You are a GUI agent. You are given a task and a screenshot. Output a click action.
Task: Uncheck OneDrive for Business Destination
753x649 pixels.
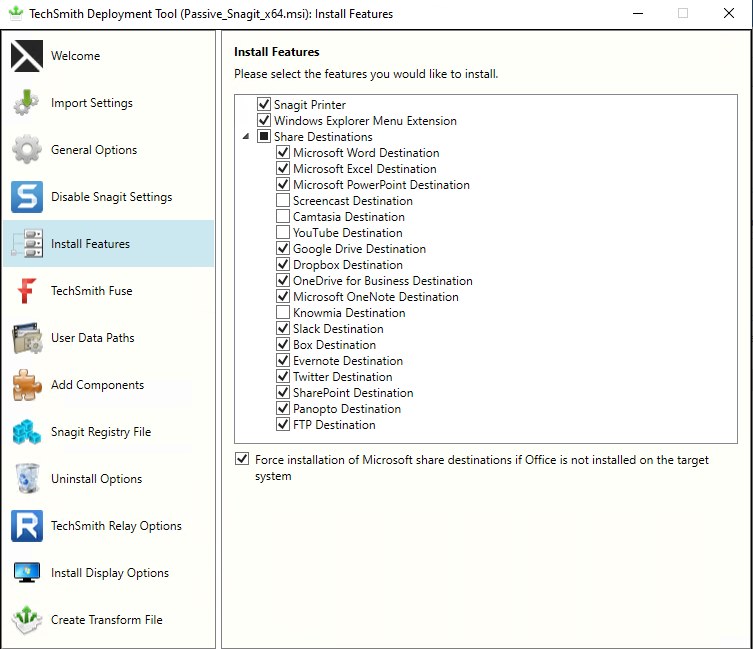[x=283, y=280]
